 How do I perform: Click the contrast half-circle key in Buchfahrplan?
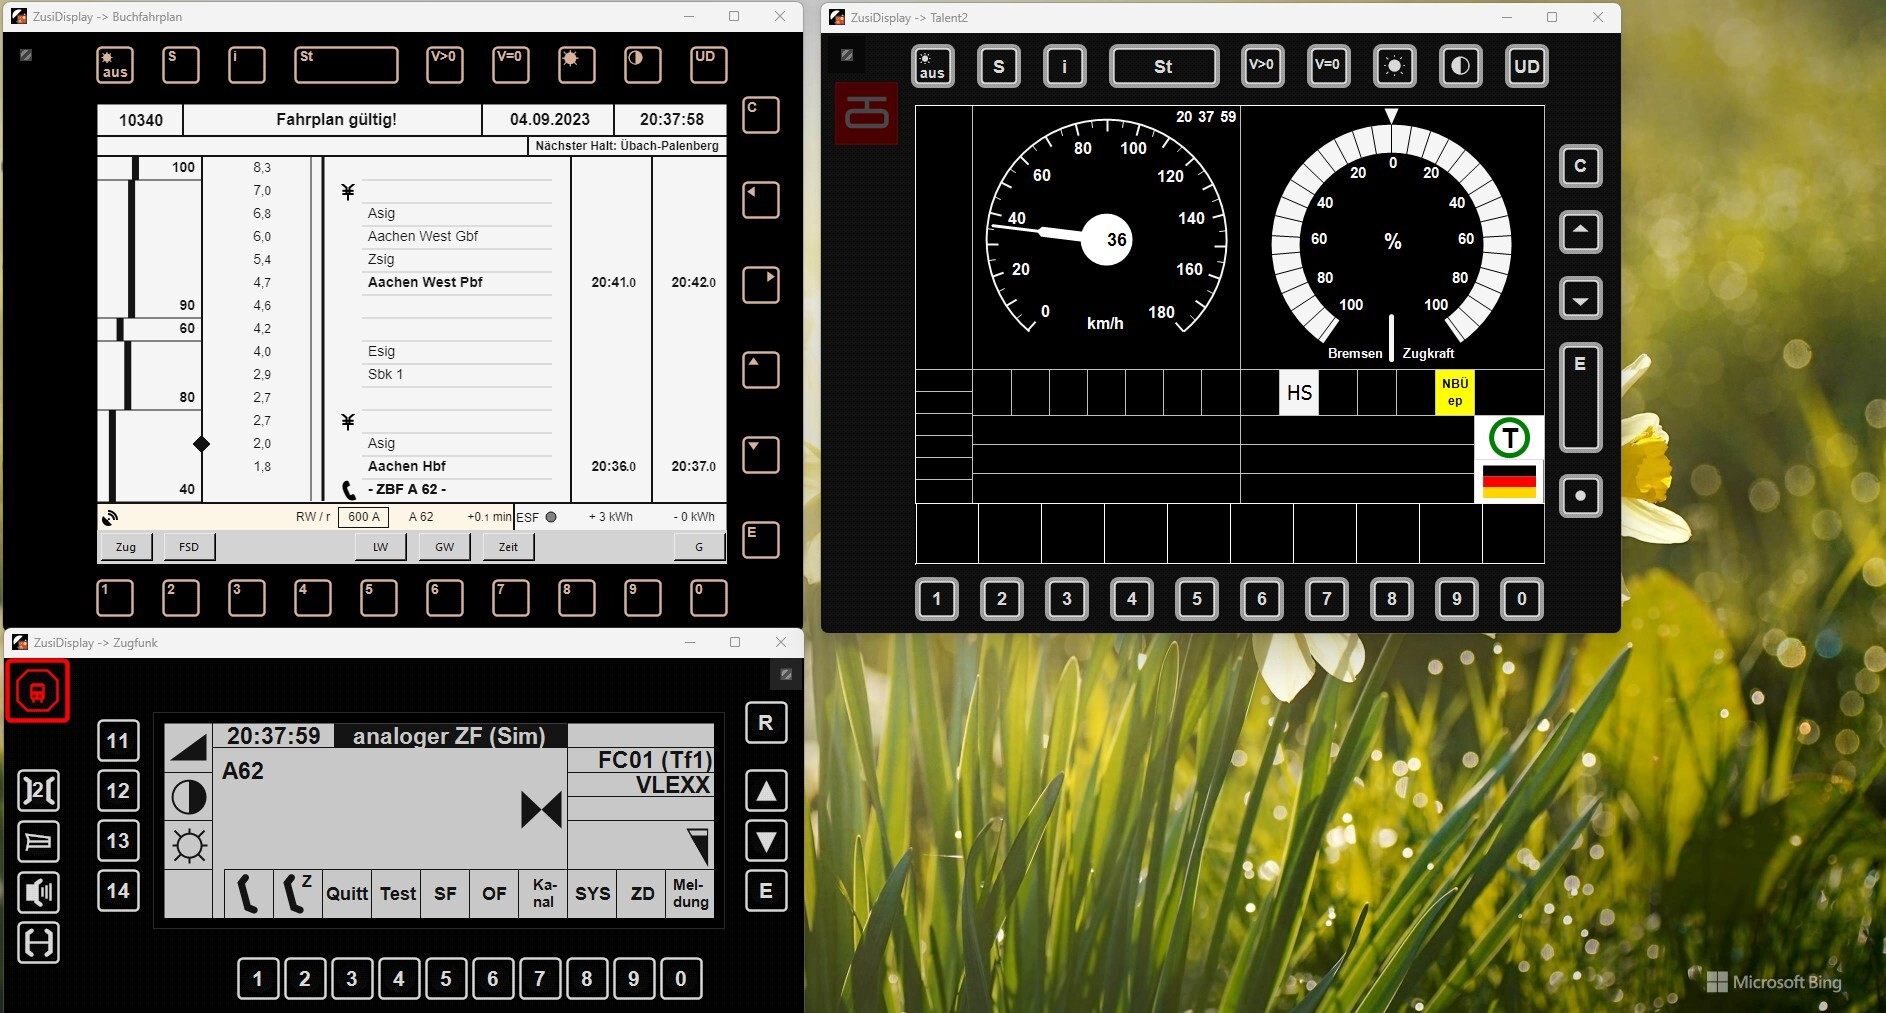click(642, 65)
